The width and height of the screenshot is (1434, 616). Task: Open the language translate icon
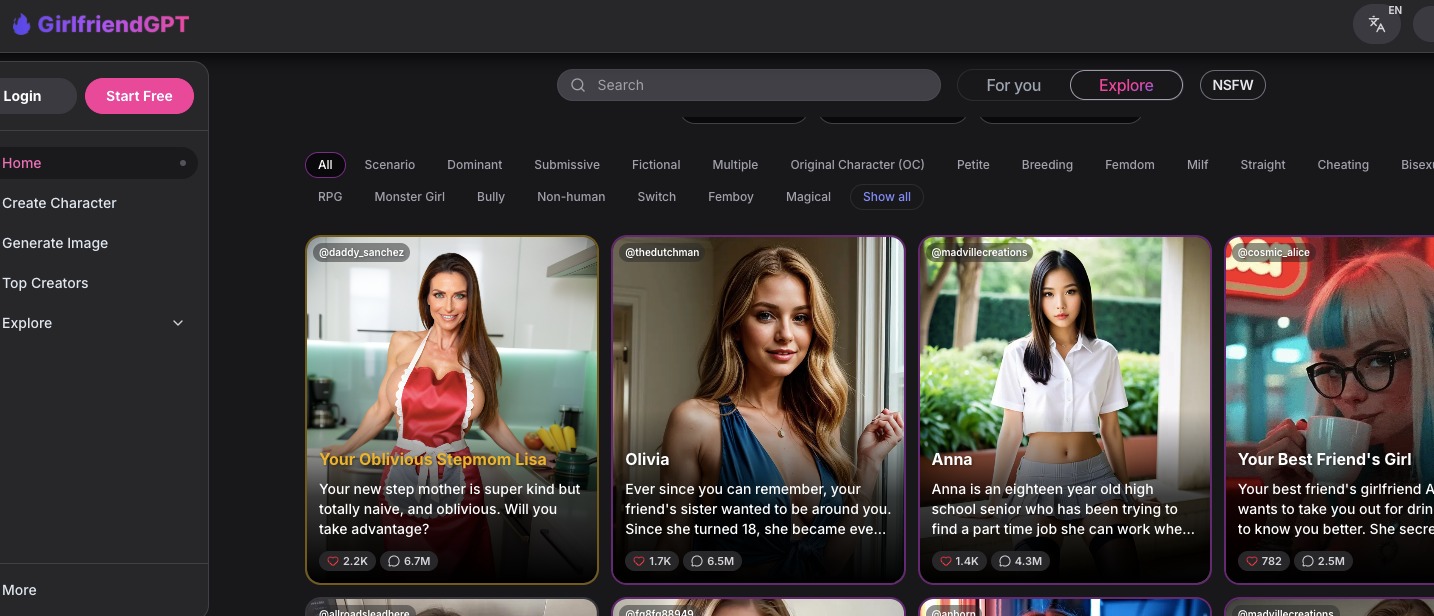1377,25
